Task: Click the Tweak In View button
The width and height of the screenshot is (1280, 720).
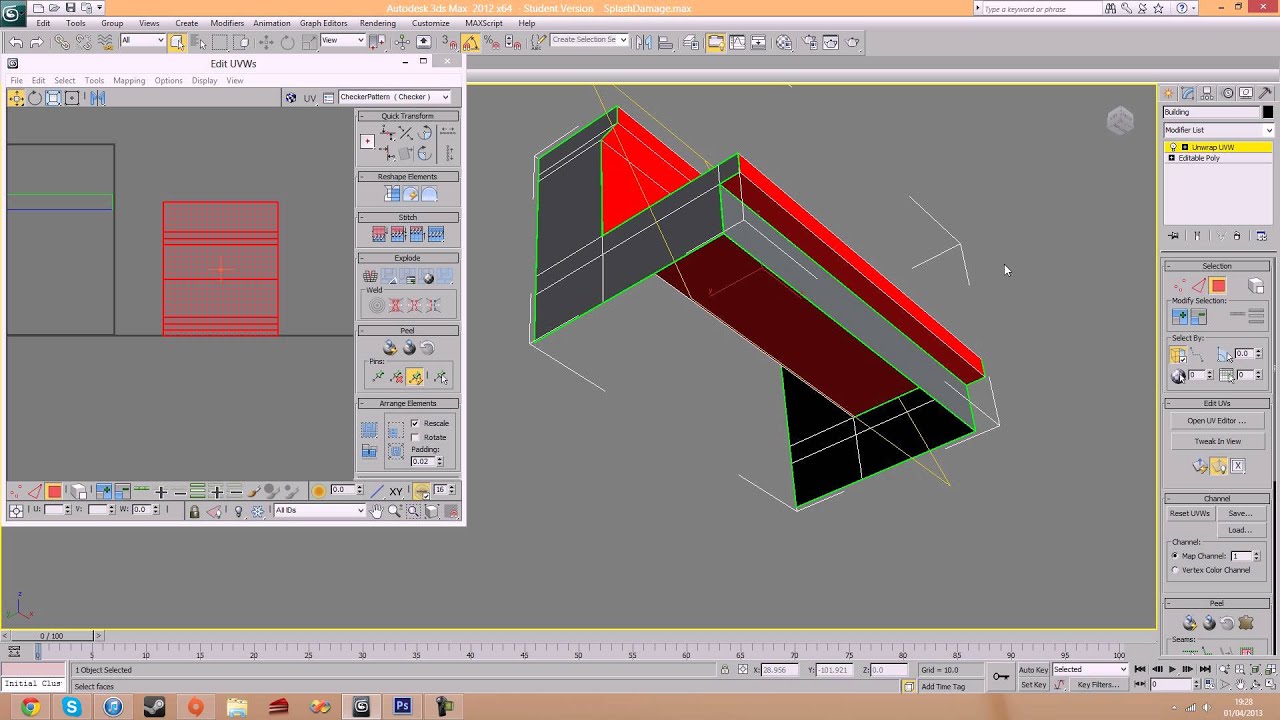Action: (1217, 441)
